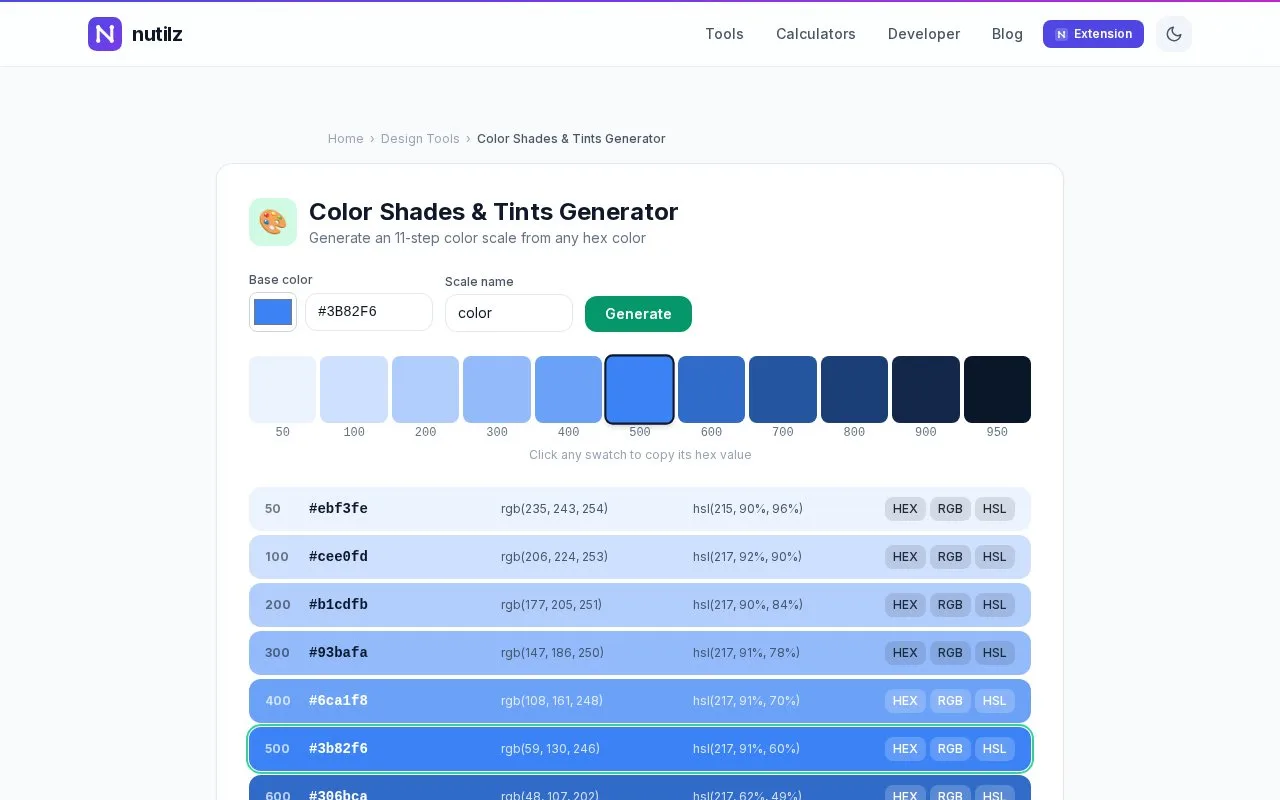
Task: Open the Calculators menu
Action: pyautogui.click(x=816, y=34)
